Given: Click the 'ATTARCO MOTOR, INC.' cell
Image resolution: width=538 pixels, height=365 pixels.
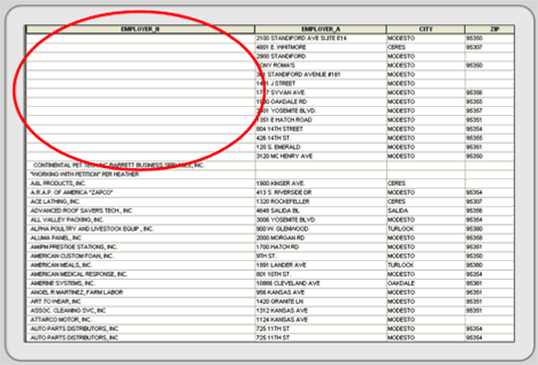Looking at the screenshot, I should pos(140,320).
